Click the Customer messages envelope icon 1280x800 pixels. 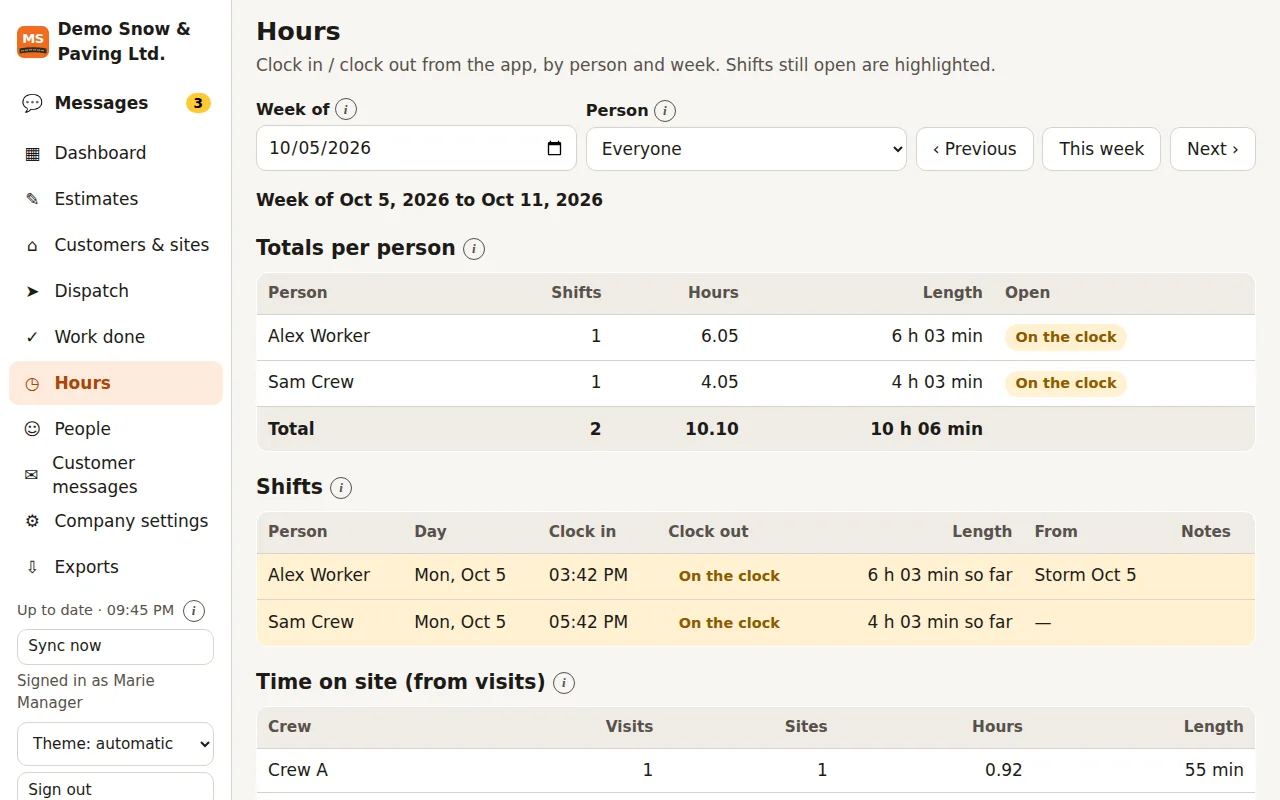[x=31, y=475]
